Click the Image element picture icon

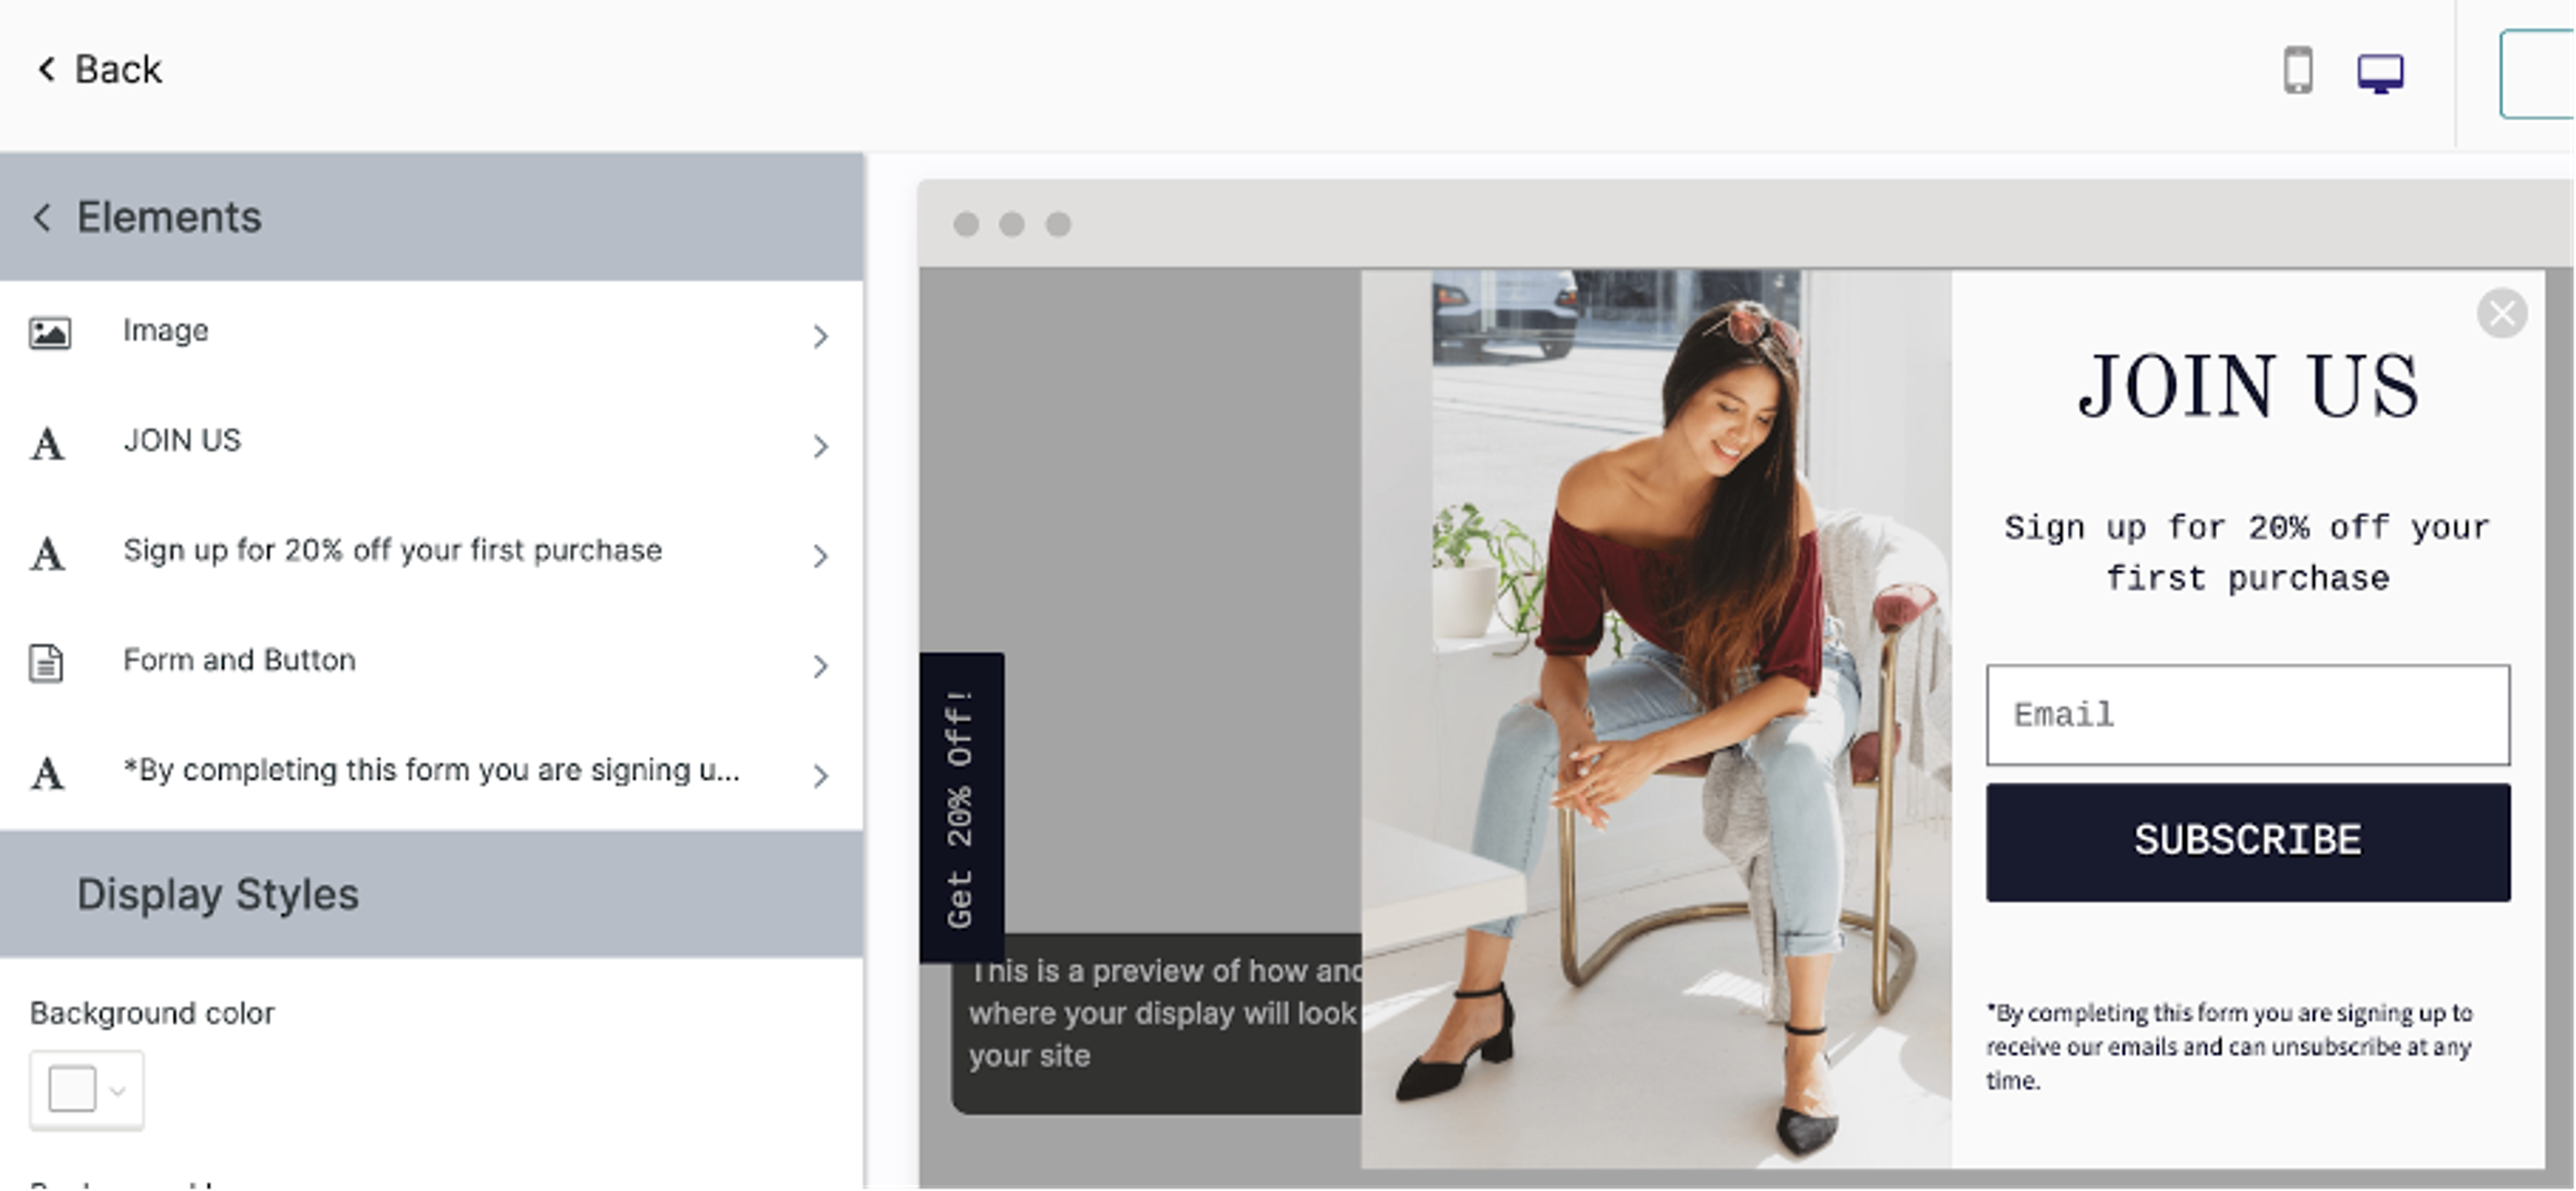tap(49, 332)
